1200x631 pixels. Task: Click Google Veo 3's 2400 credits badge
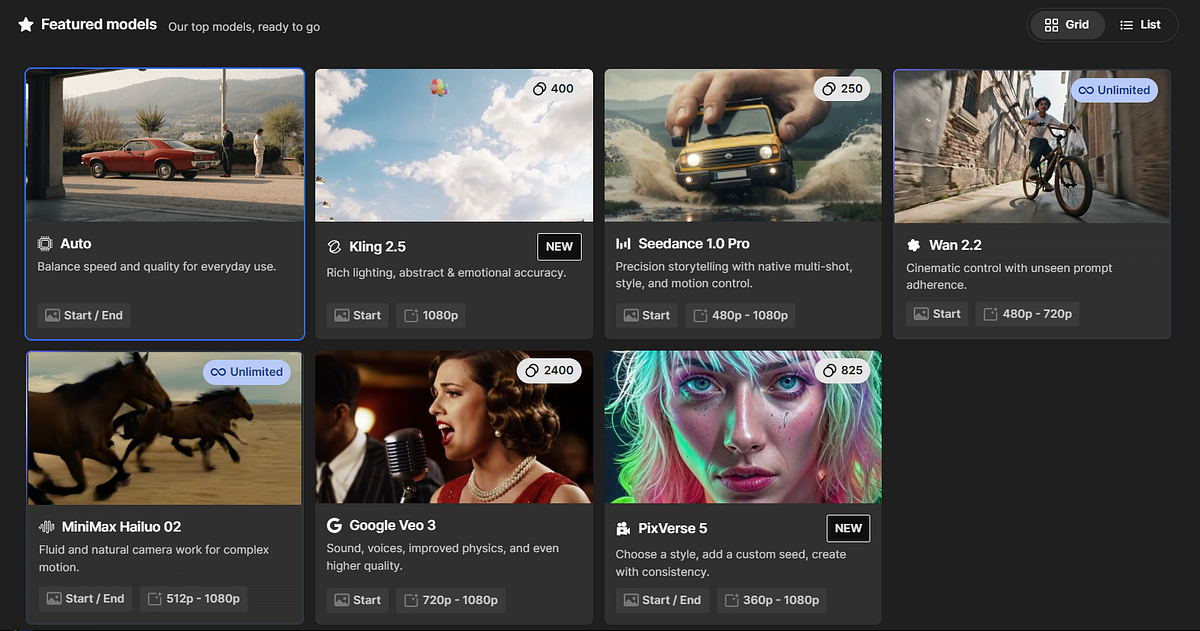(550, 371)
